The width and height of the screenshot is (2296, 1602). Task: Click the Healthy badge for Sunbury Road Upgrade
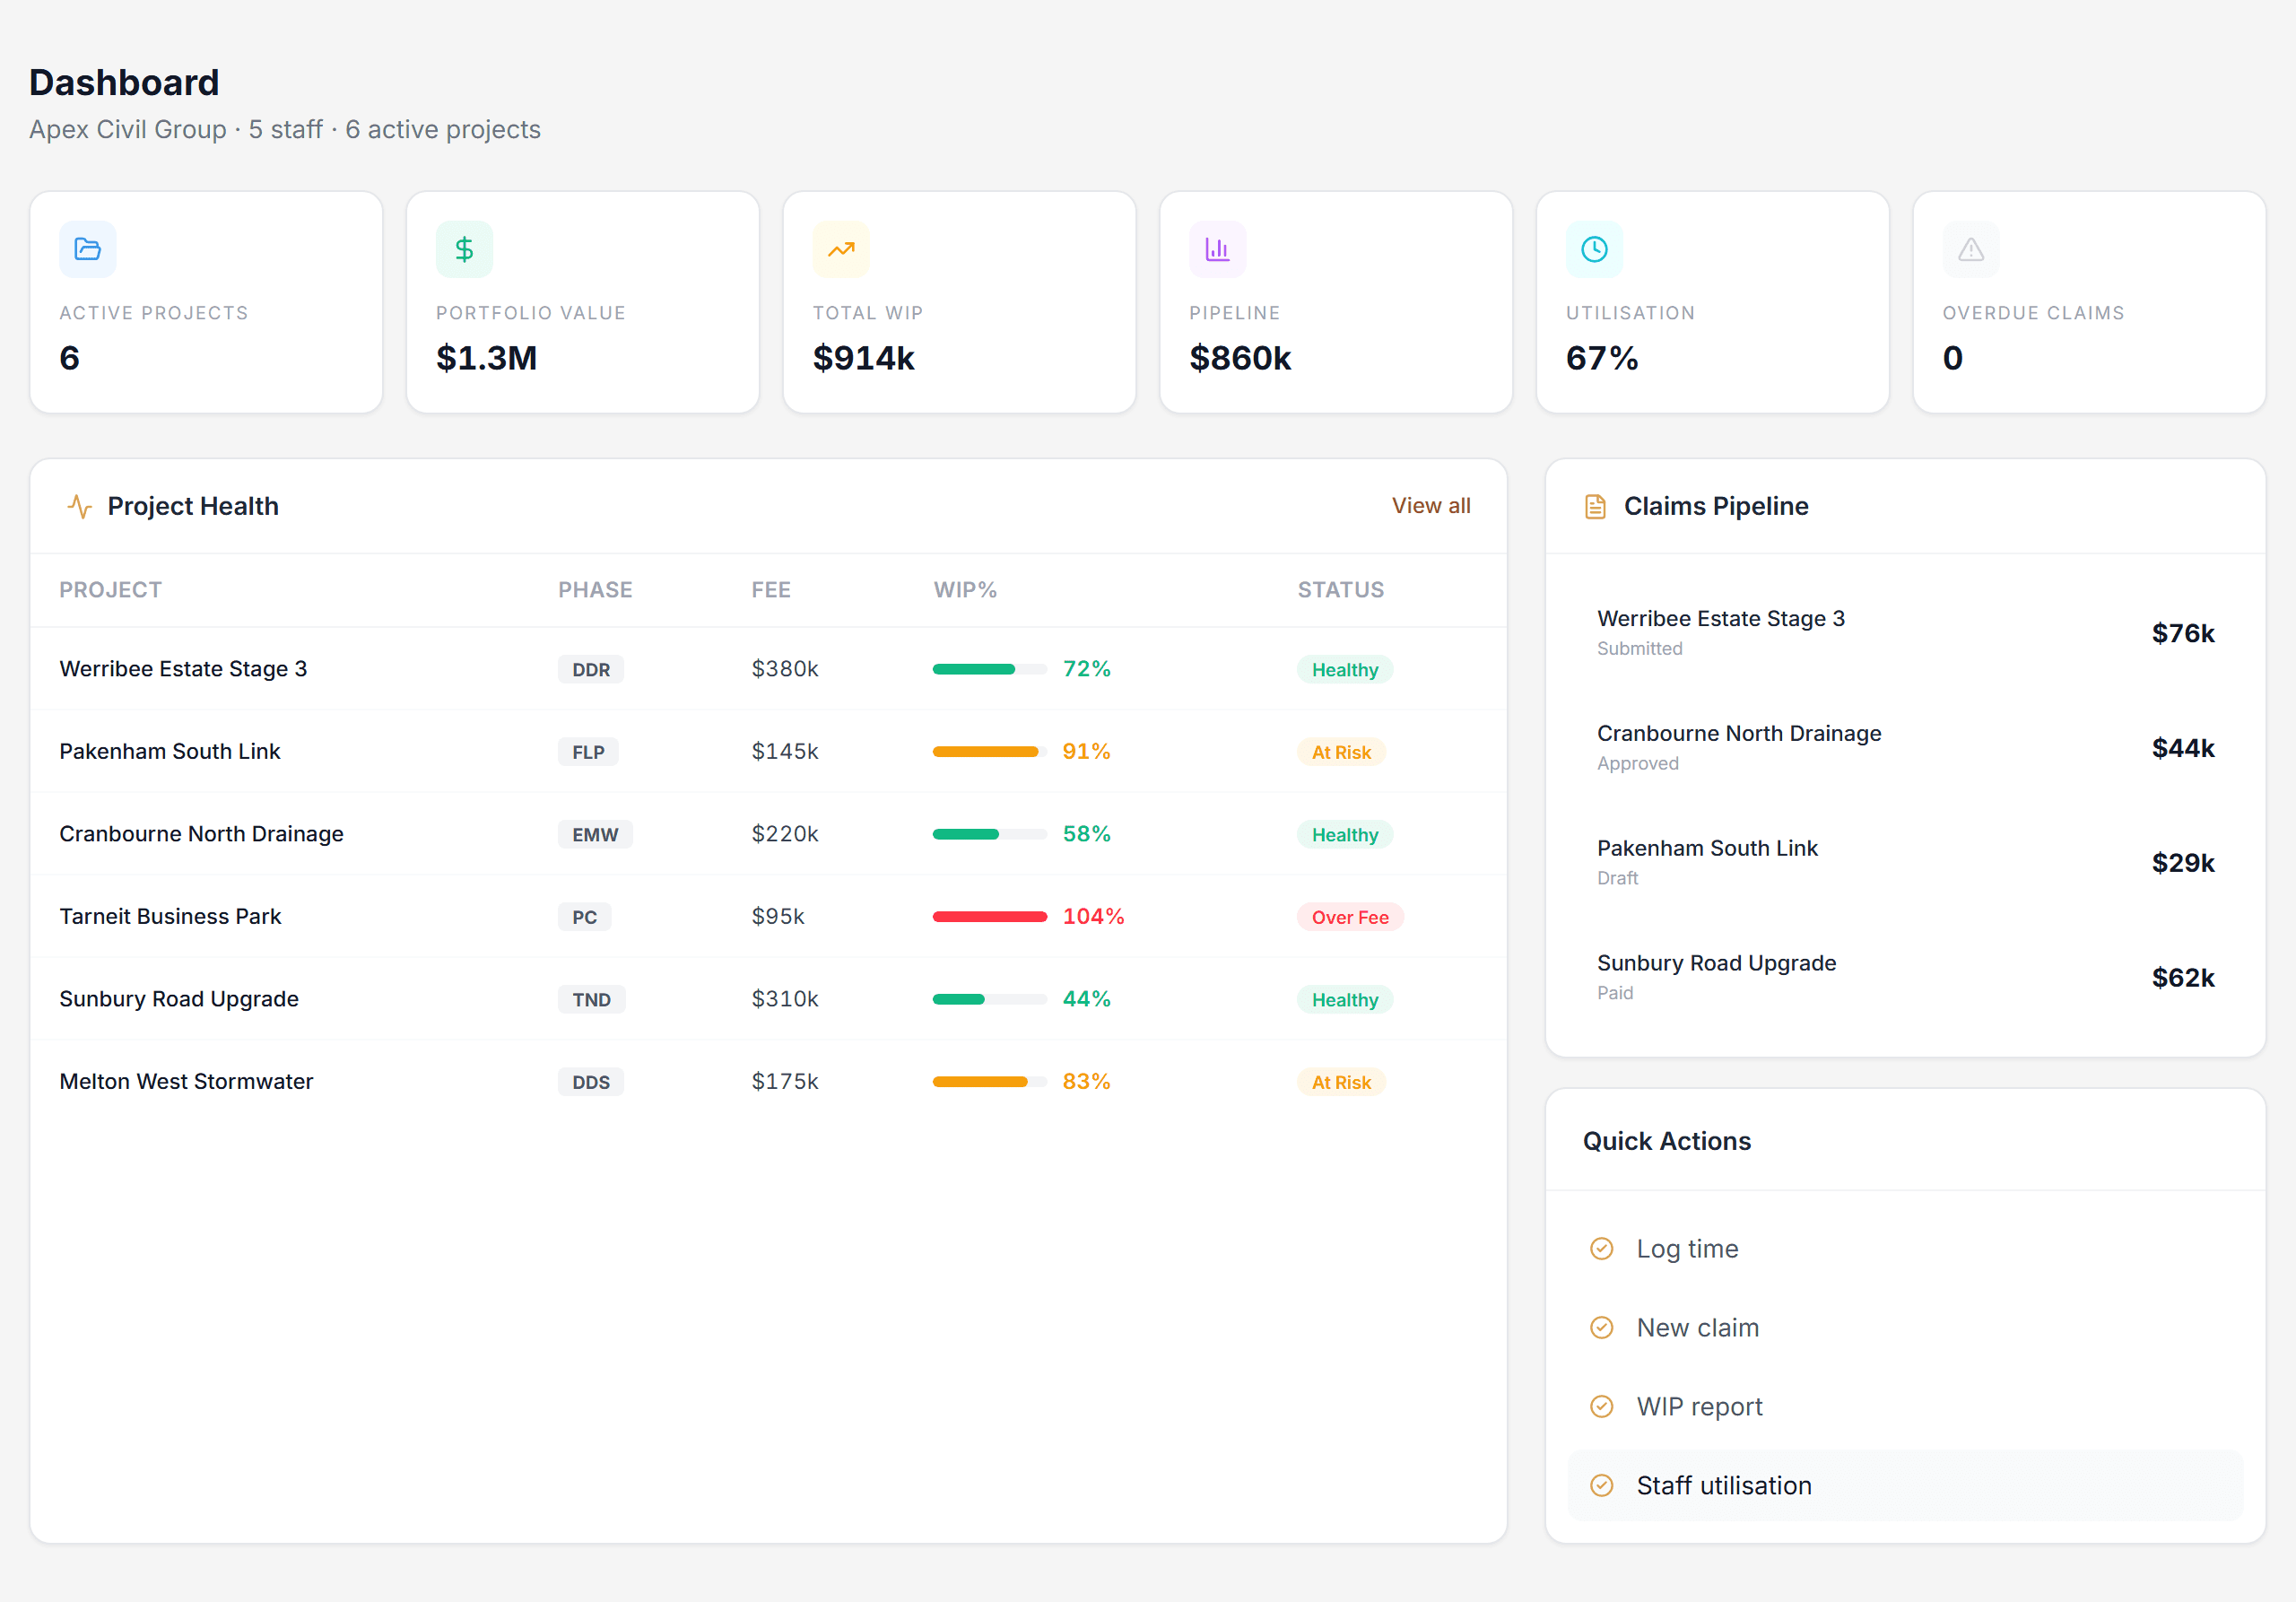tap(1345, 1000)
